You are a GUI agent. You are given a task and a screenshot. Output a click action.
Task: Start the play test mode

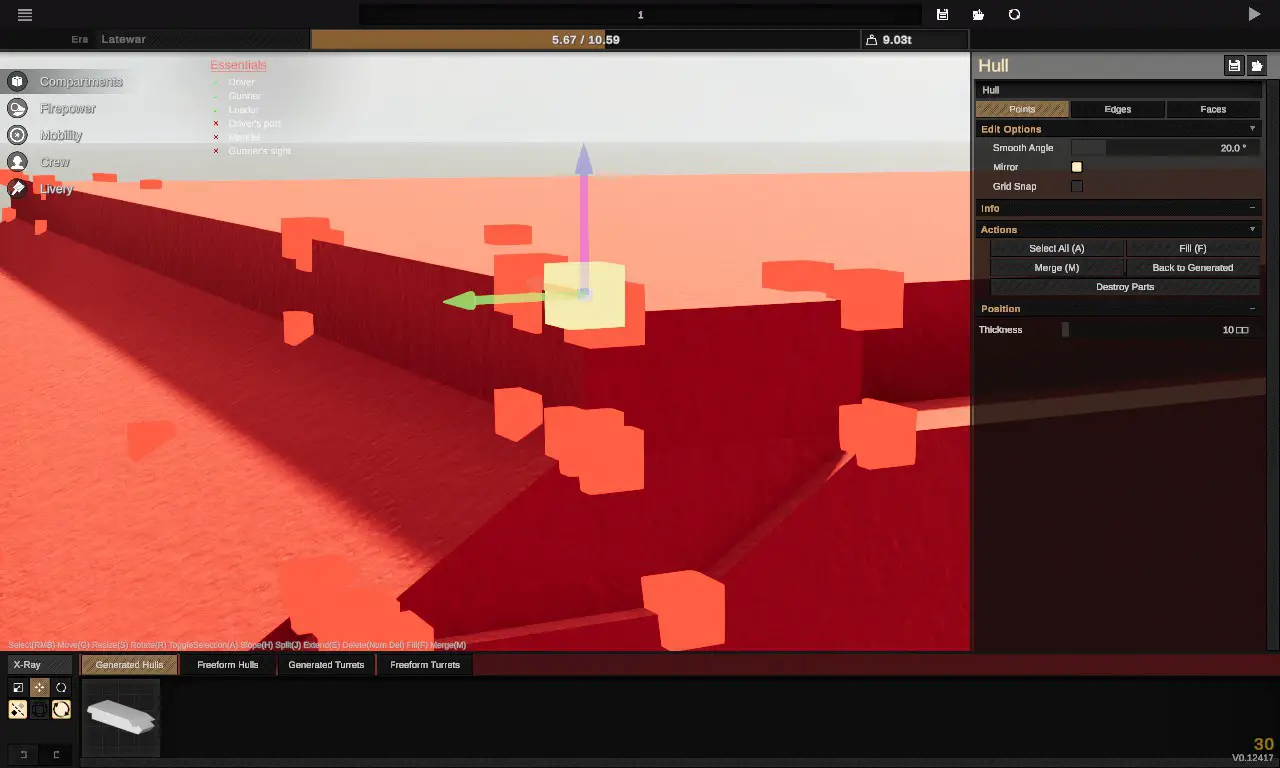point(1254,15)
